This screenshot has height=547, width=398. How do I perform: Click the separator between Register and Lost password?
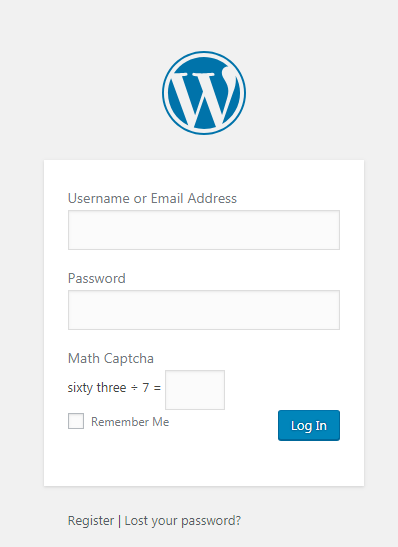point(119,521)
